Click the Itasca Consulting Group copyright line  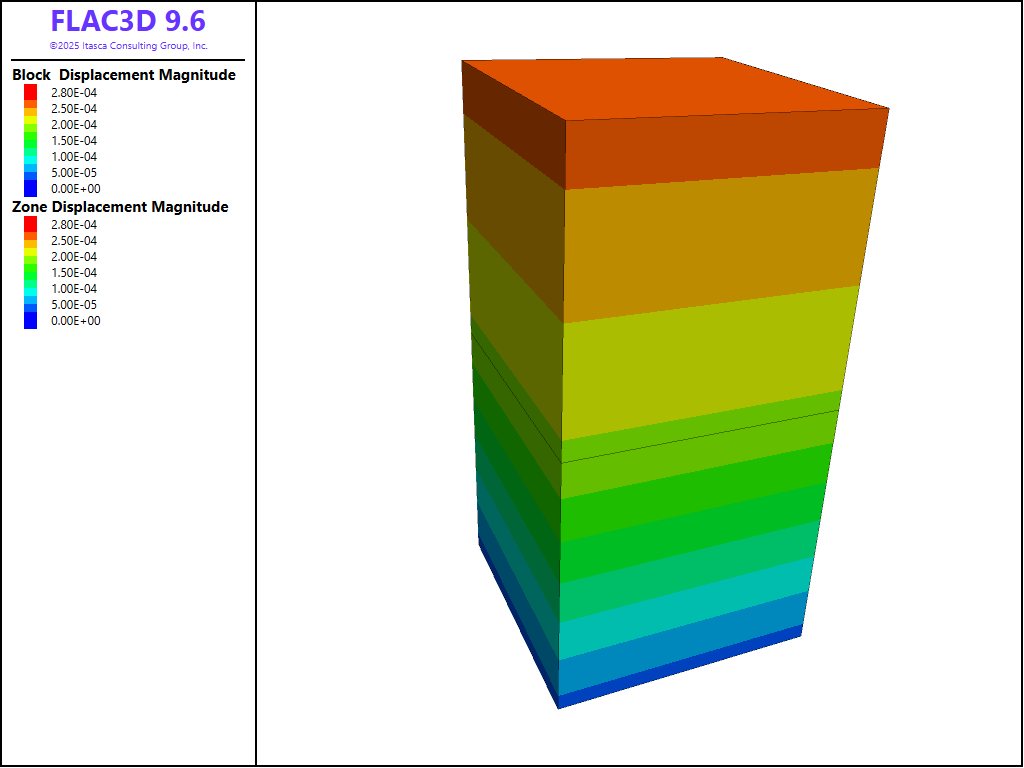(128, 46)
